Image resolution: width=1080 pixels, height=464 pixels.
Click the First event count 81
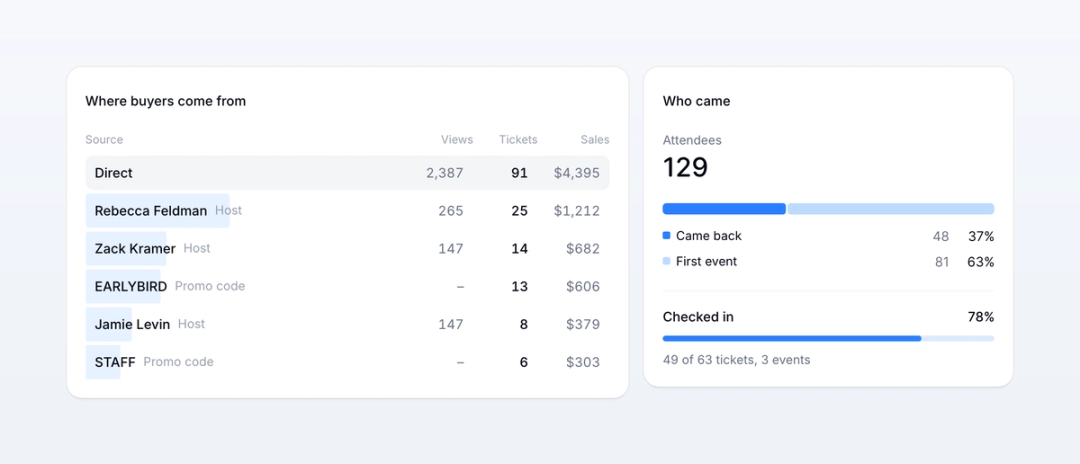941,262
